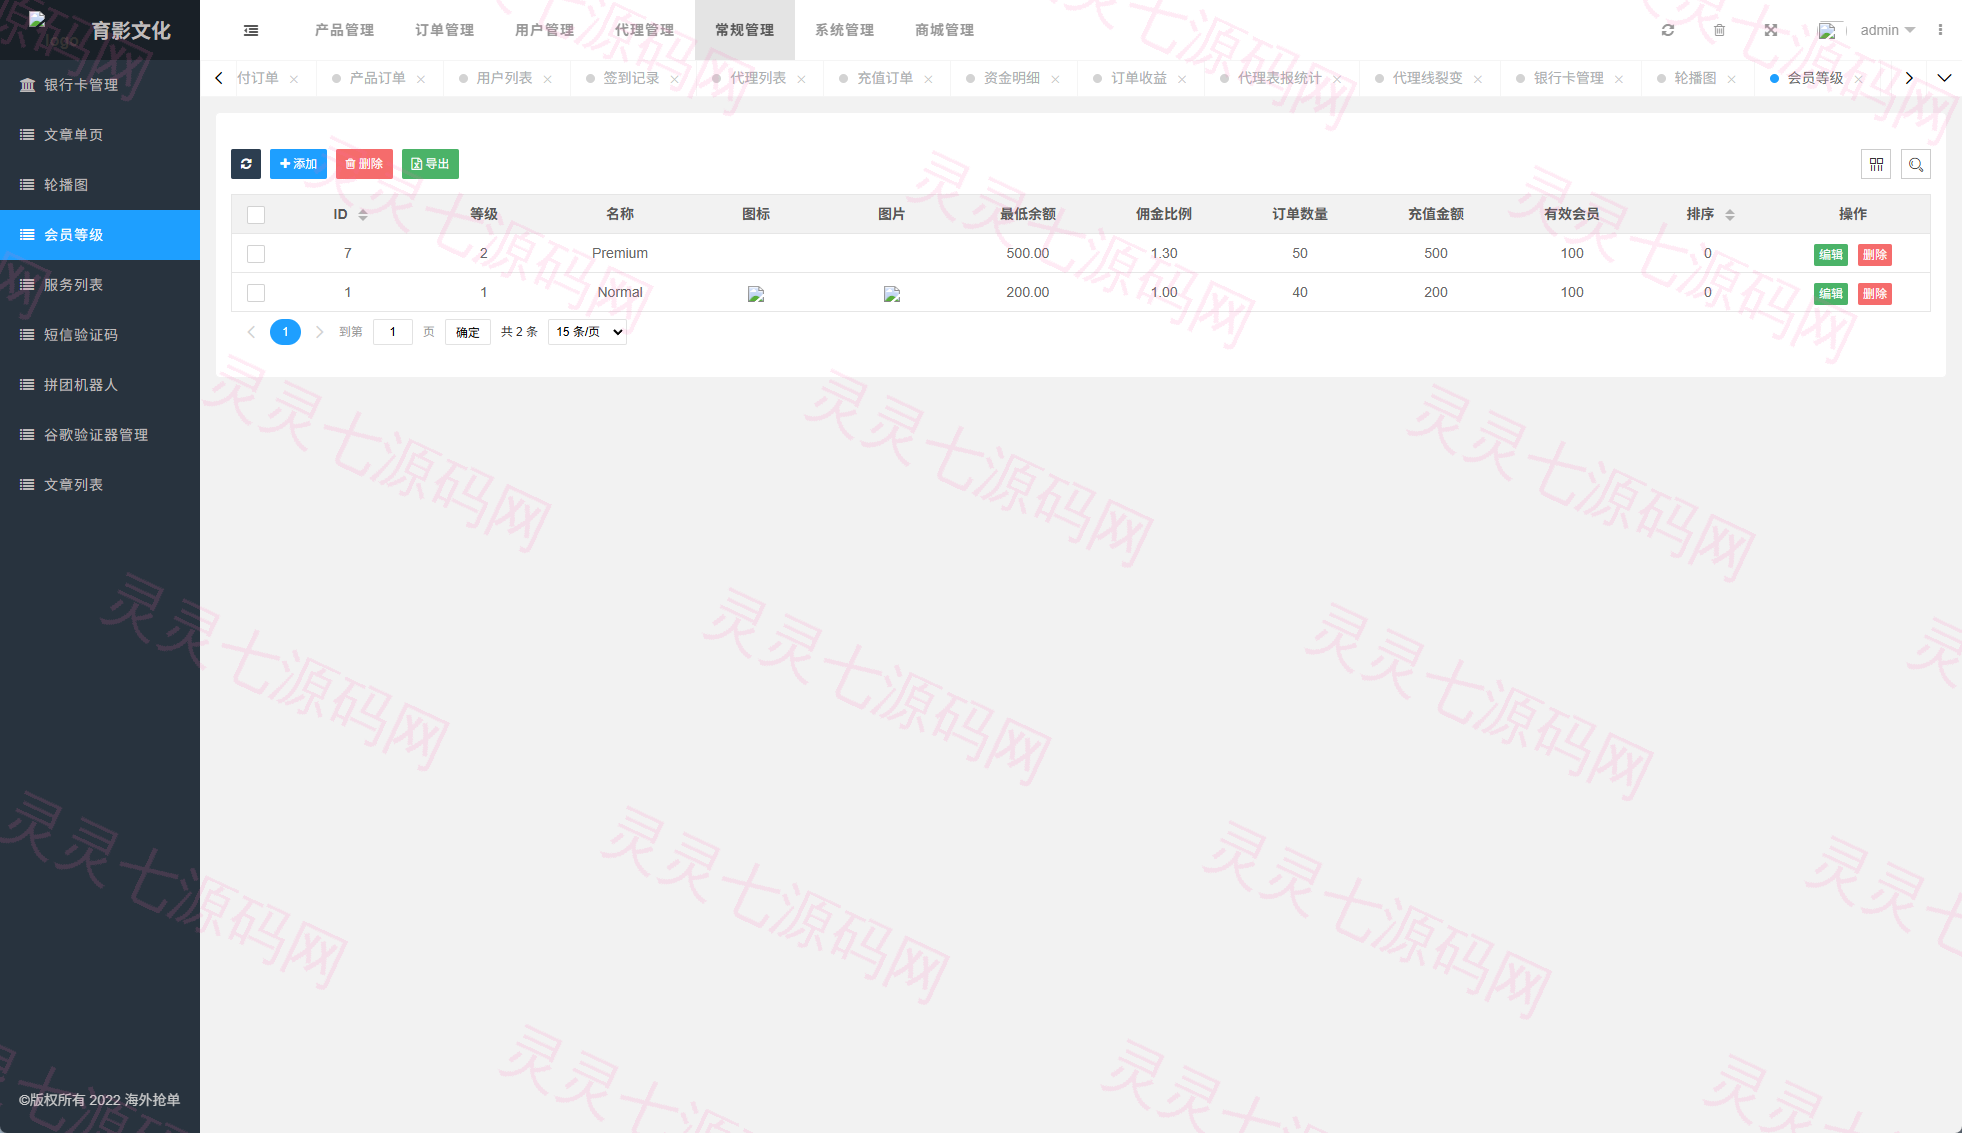
Task: Open 银行卡管理 in the sidebar
Action: pos(100,85)
